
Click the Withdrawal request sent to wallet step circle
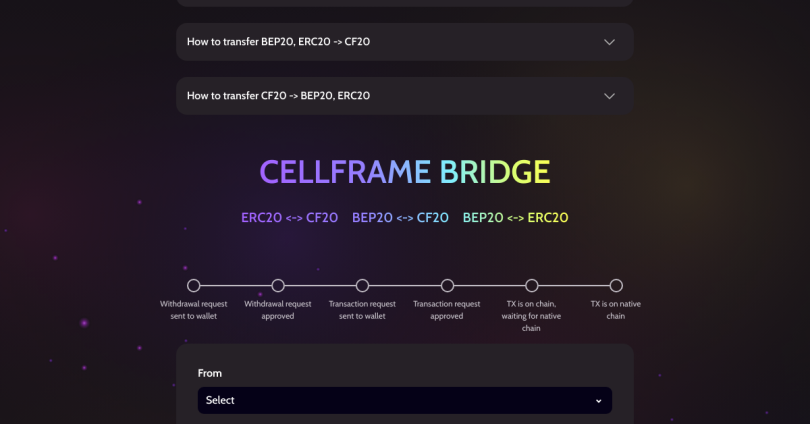coord(194,286)
